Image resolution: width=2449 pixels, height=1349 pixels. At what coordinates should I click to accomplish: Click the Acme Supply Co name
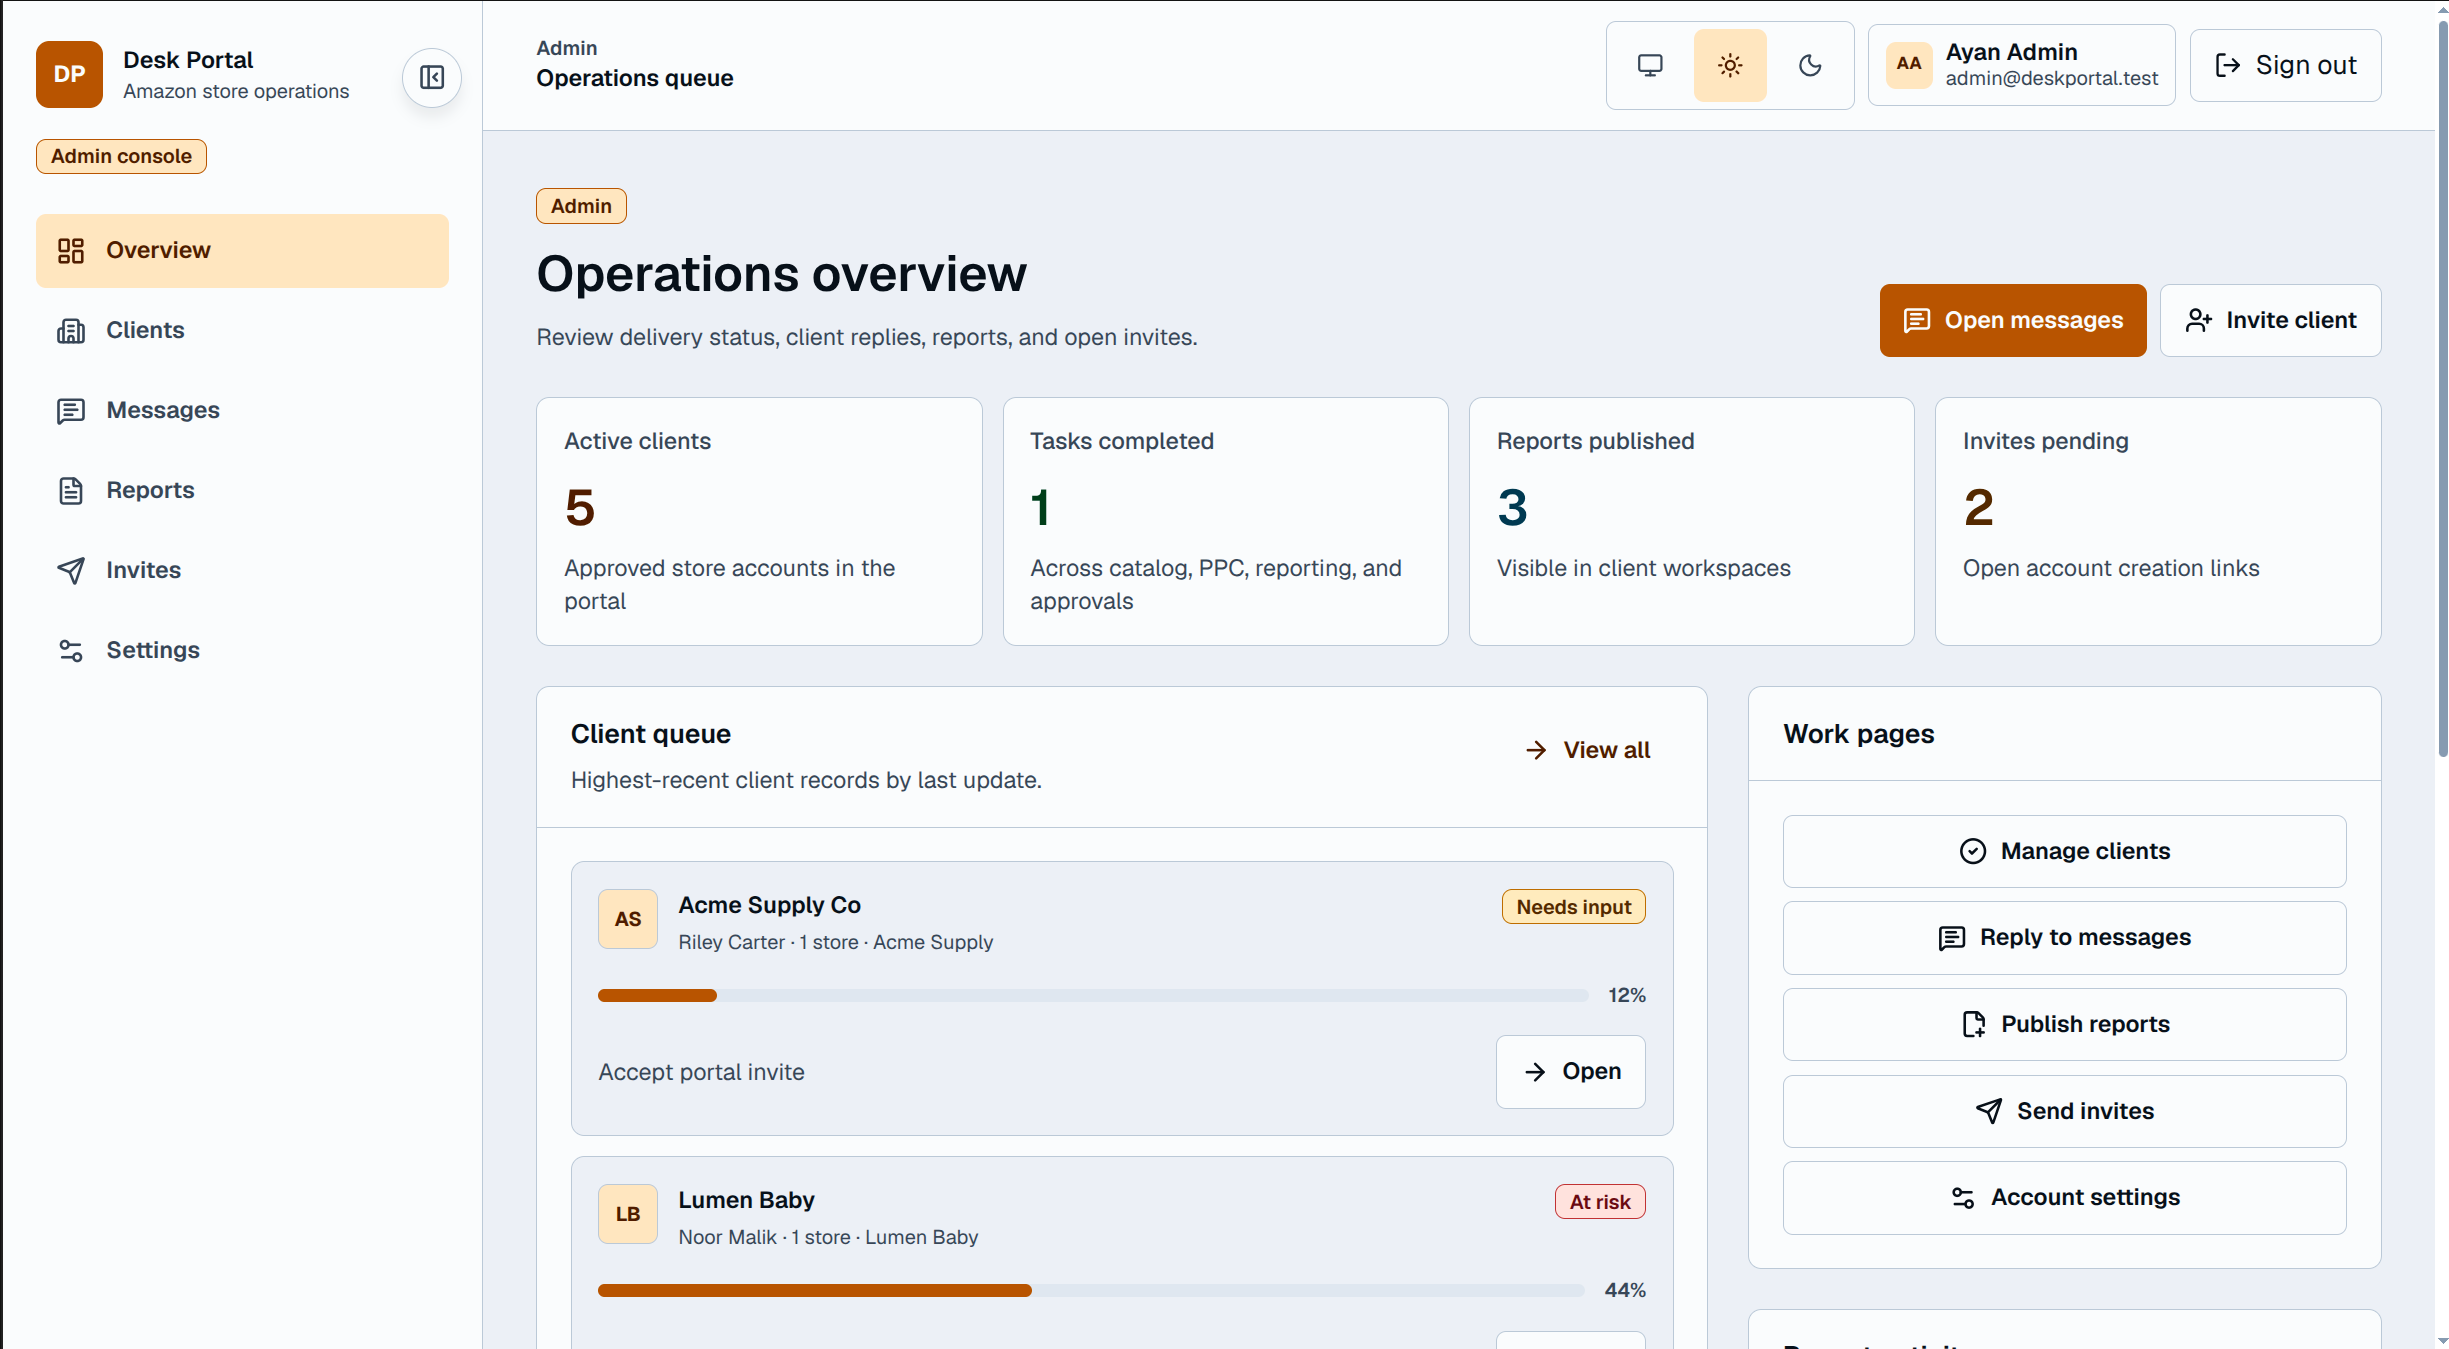click(x=769, y=905)
